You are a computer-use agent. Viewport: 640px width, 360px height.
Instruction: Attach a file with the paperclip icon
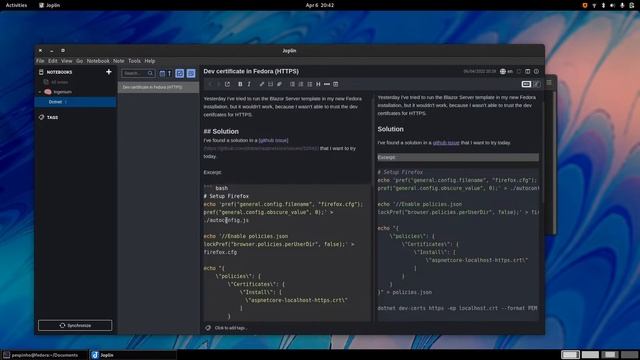279,84
